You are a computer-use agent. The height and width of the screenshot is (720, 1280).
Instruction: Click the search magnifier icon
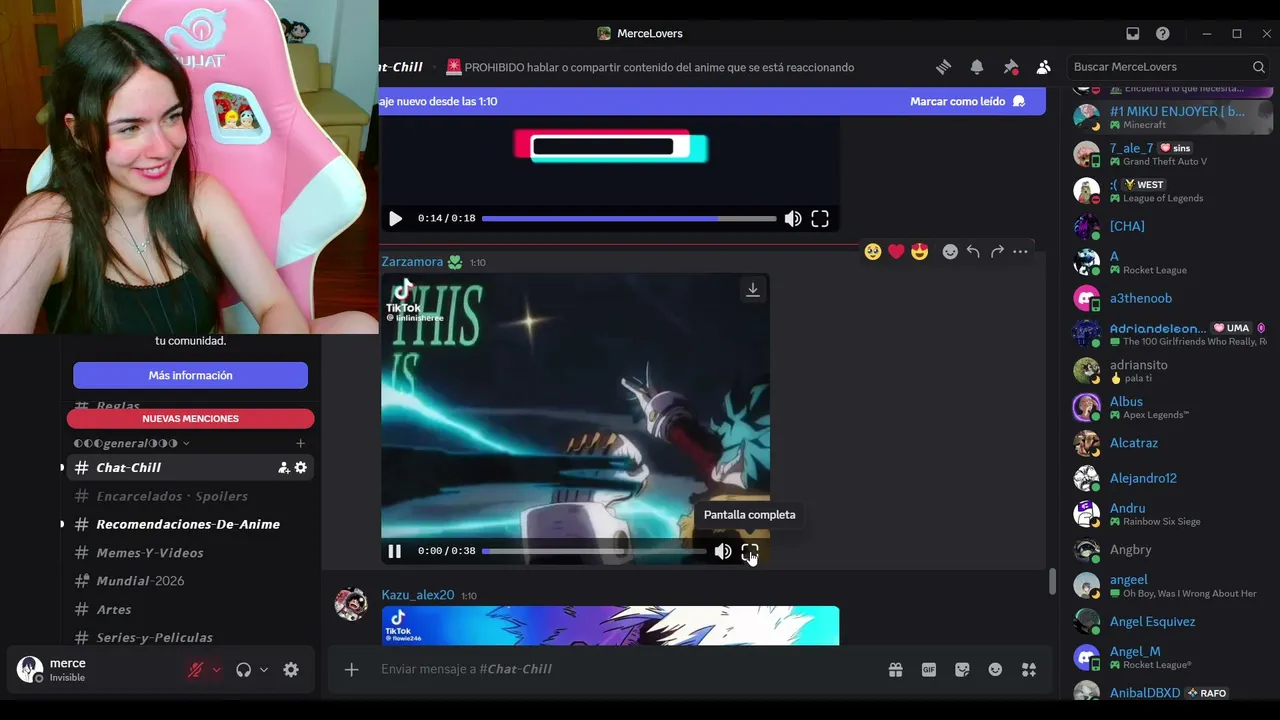pos(1259,67)
